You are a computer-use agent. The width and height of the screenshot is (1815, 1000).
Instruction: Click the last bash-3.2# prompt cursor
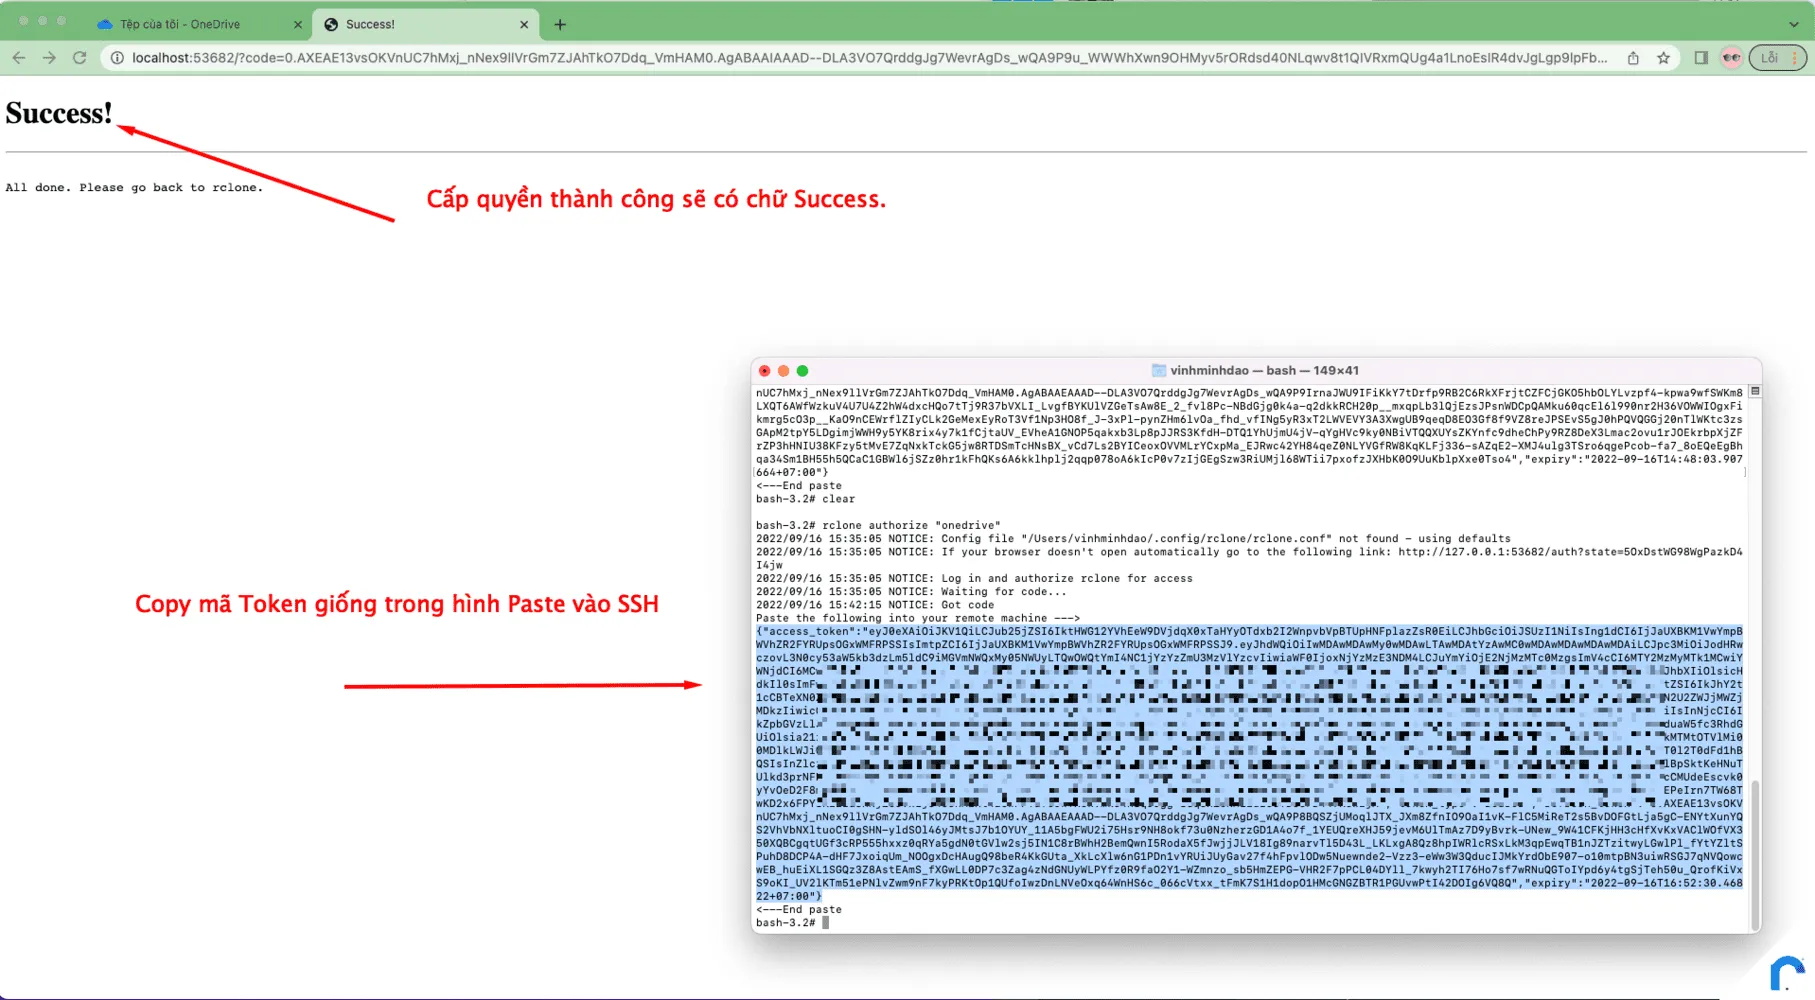point(825,922)
